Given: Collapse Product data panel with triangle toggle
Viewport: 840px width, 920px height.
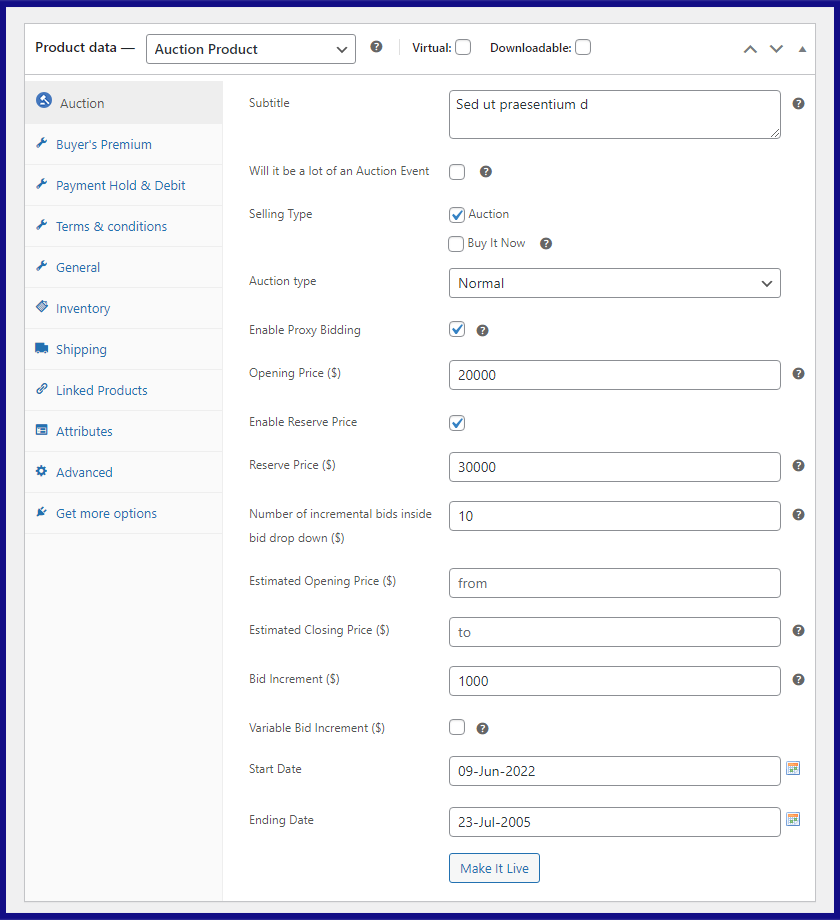Looking at the screenshot, I should [802, 49].
